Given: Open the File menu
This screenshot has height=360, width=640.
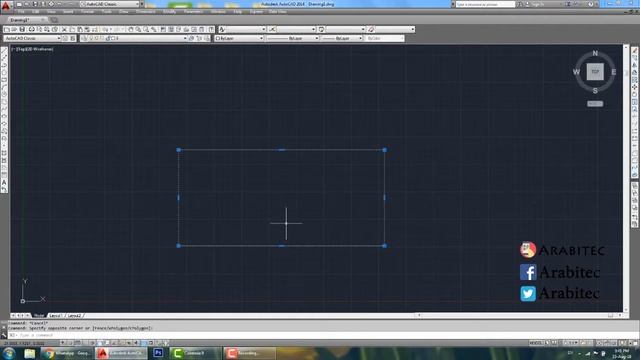Looking at the screenshot, I should [x=21, y=12].
